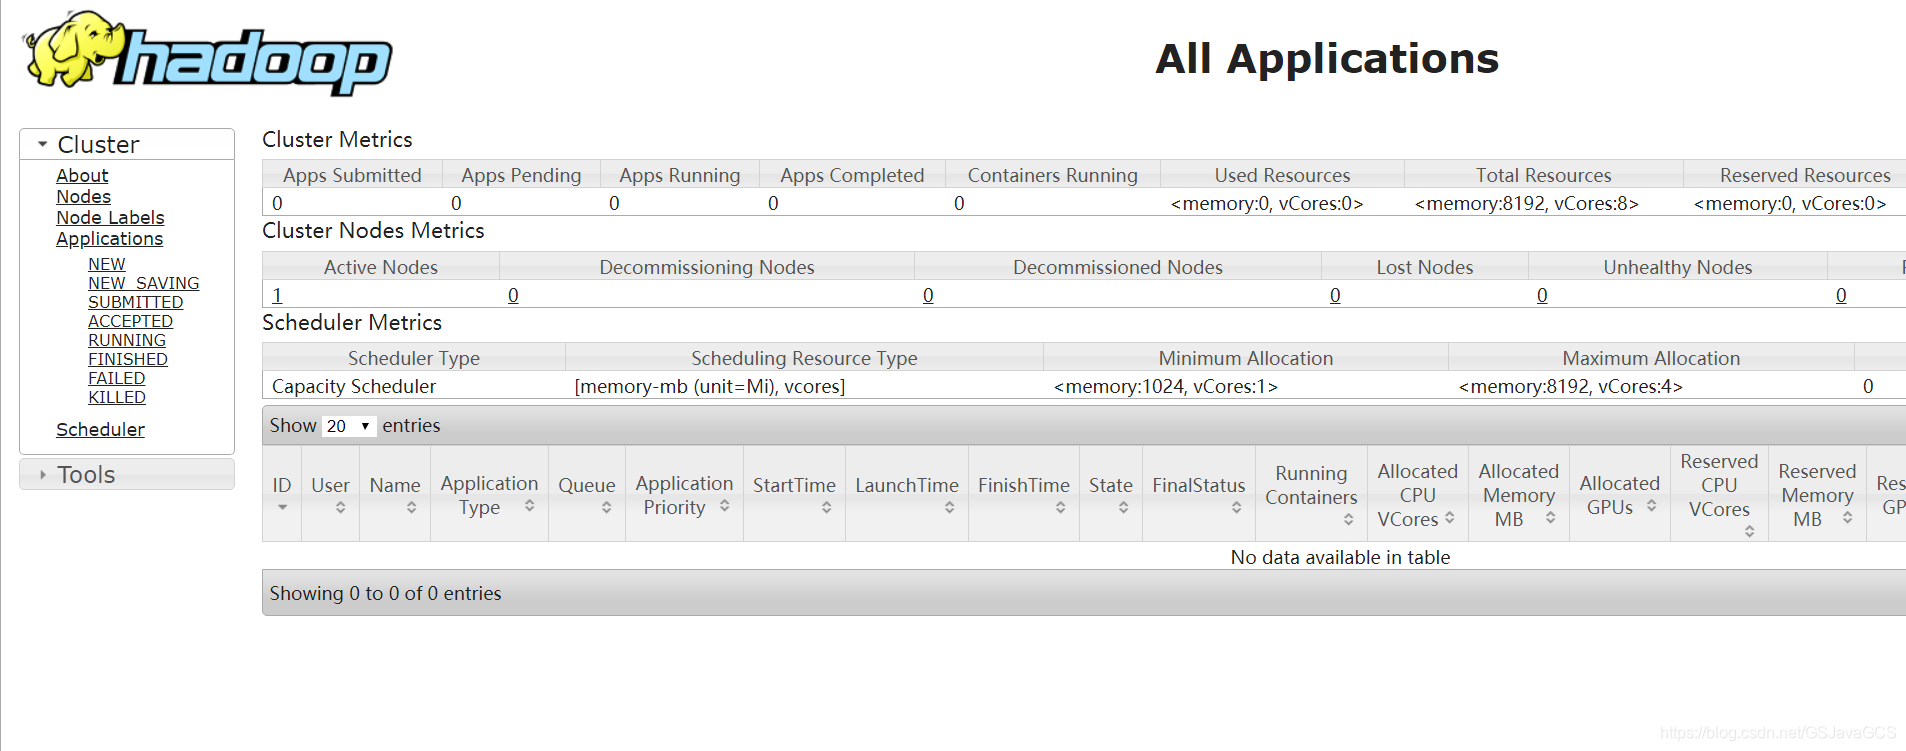This screenshot has width=1906, height=751.
Task: Sort table by Allocated Memory MB column
Action: coord(1518,494)
